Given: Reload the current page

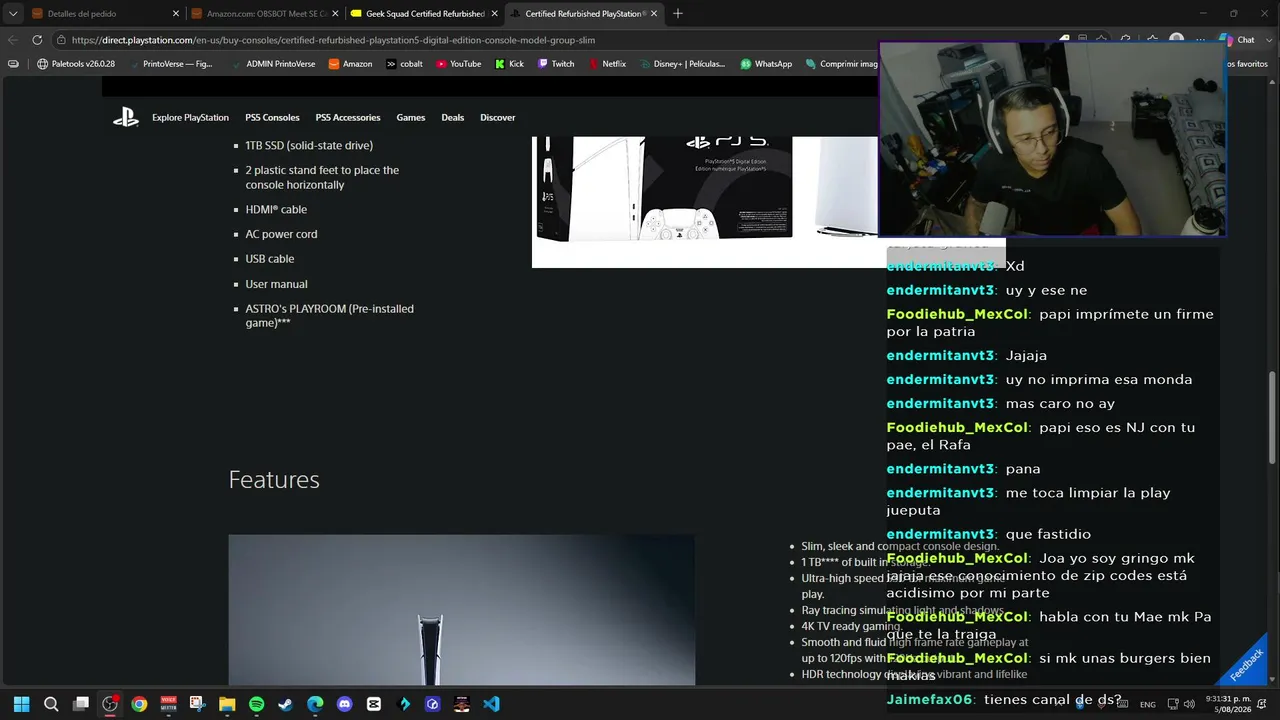Looking at the screenshot, I should point(37,40).
